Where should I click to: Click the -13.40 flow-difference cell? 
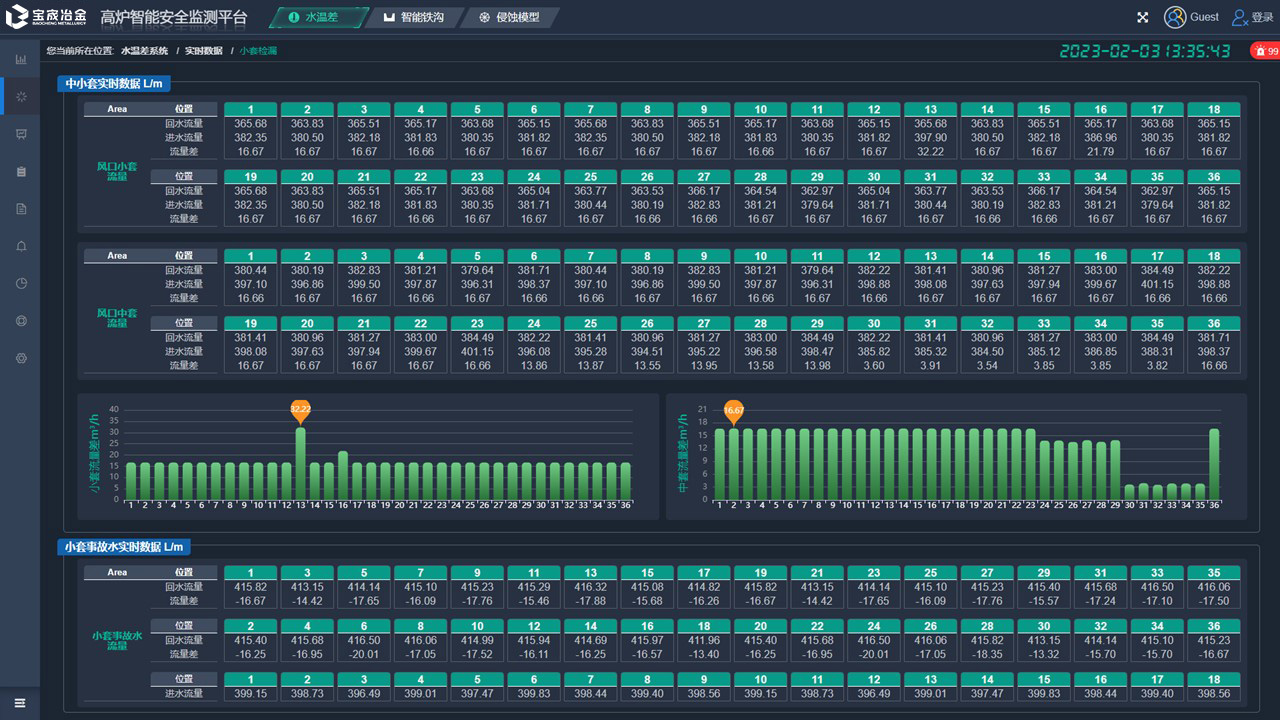(704, 654)
